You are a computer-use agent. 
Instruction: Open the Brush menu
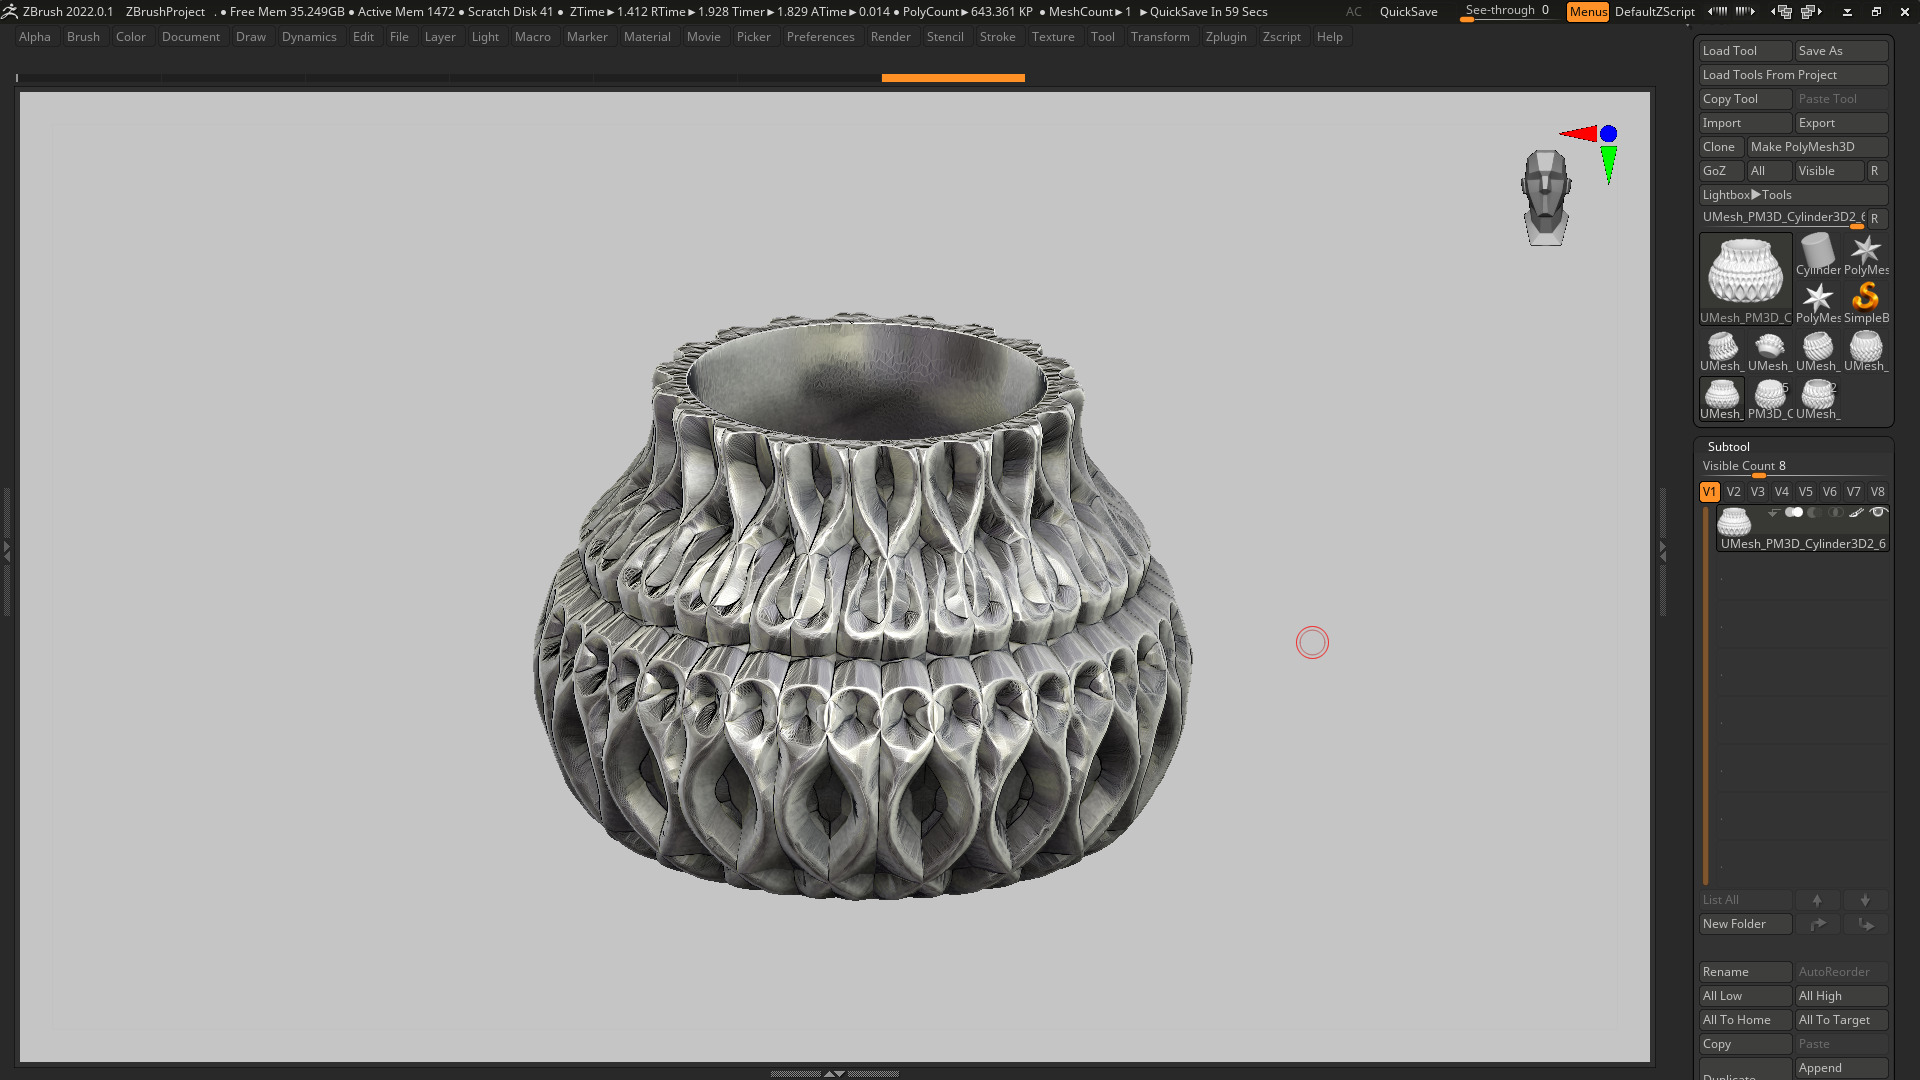83,37
